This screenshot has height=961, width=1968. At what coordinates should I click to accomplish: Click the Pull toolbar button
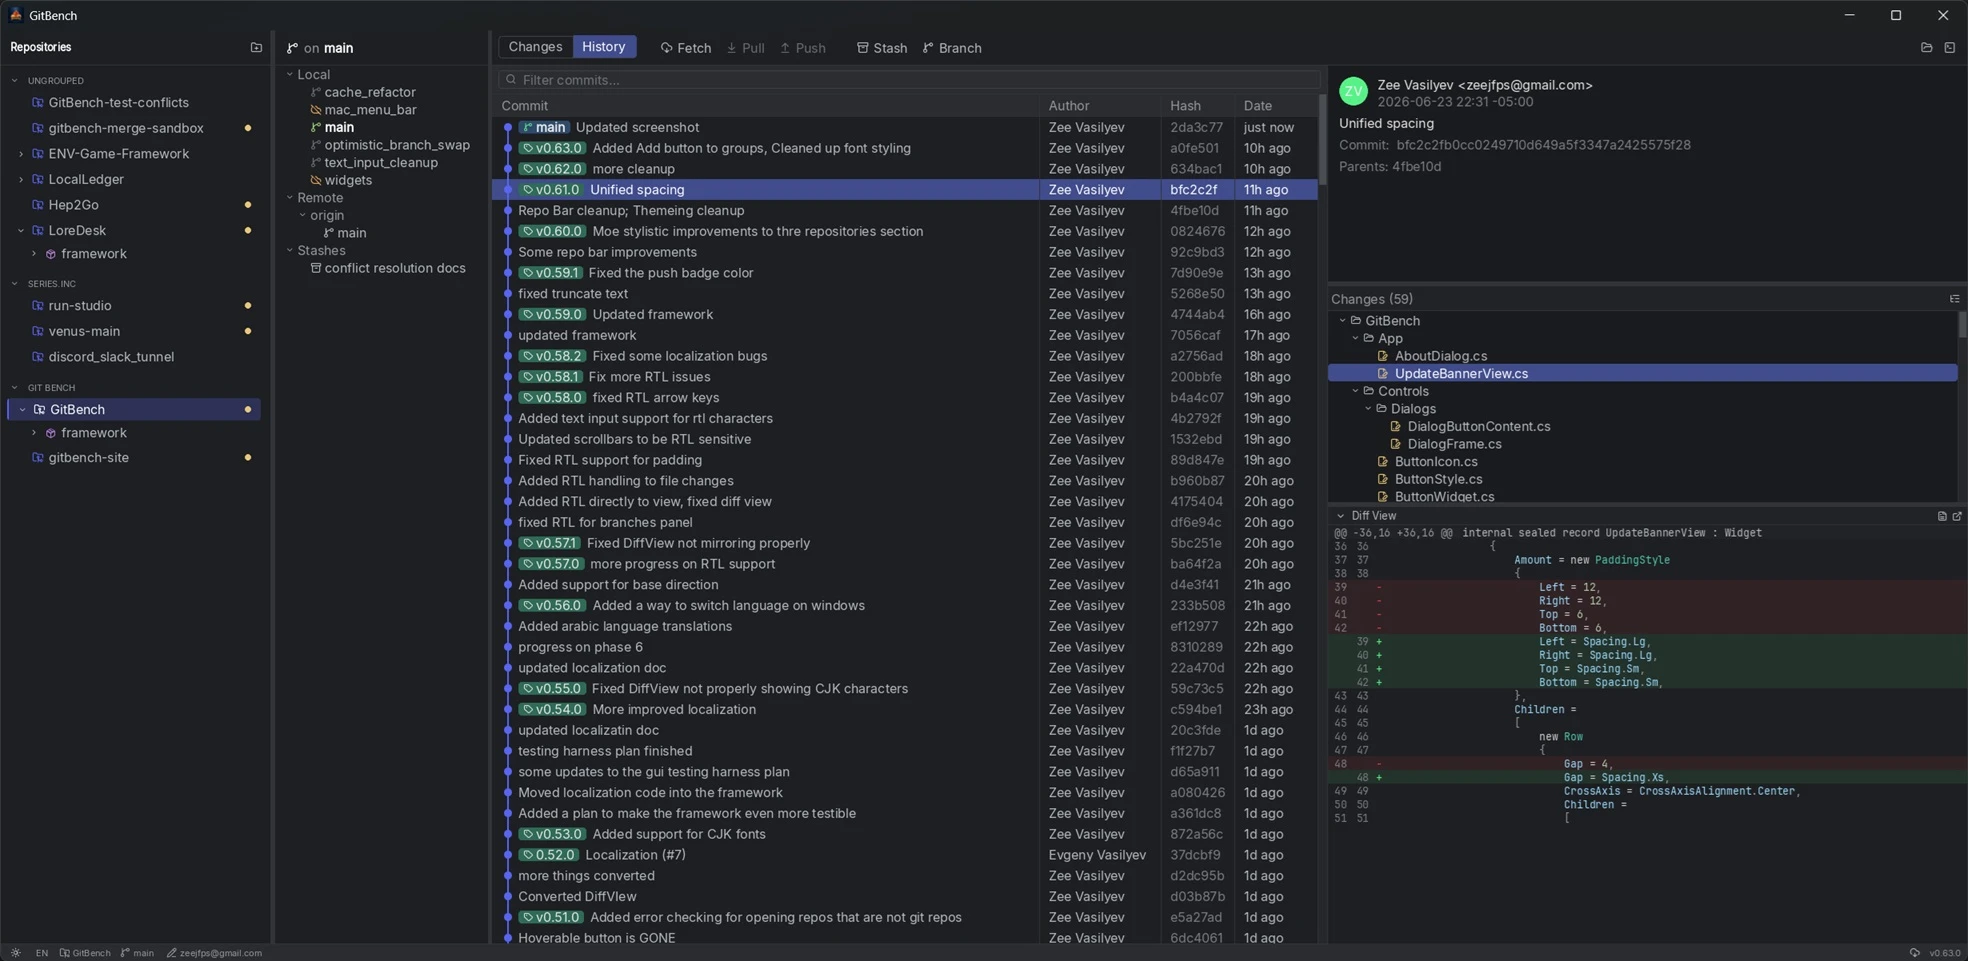(746, 48)
